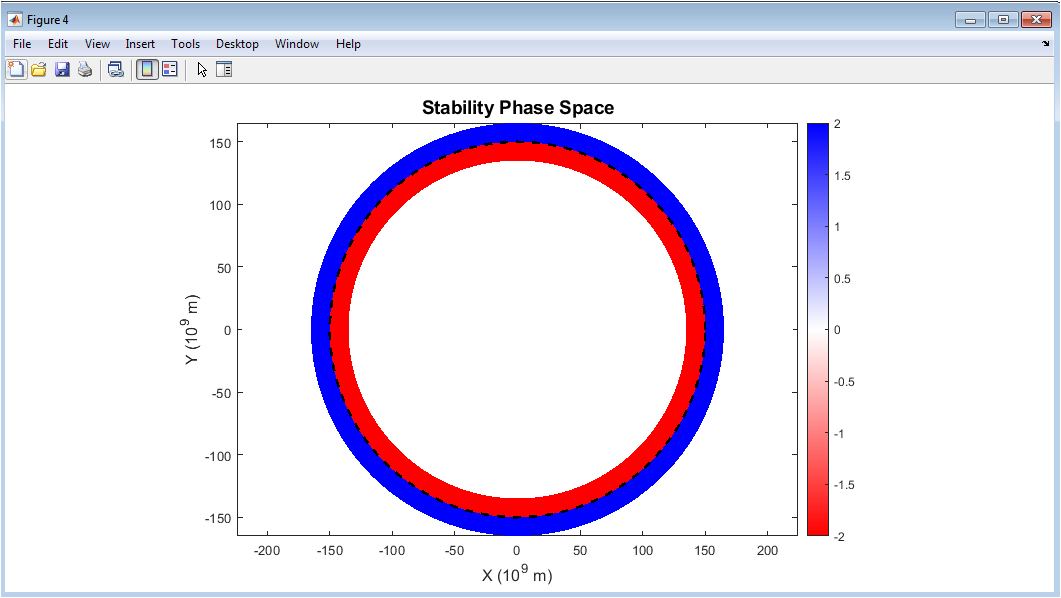Screen dimensions: 1061x598
Task: Open the File menu
Action: click(22, 44)
